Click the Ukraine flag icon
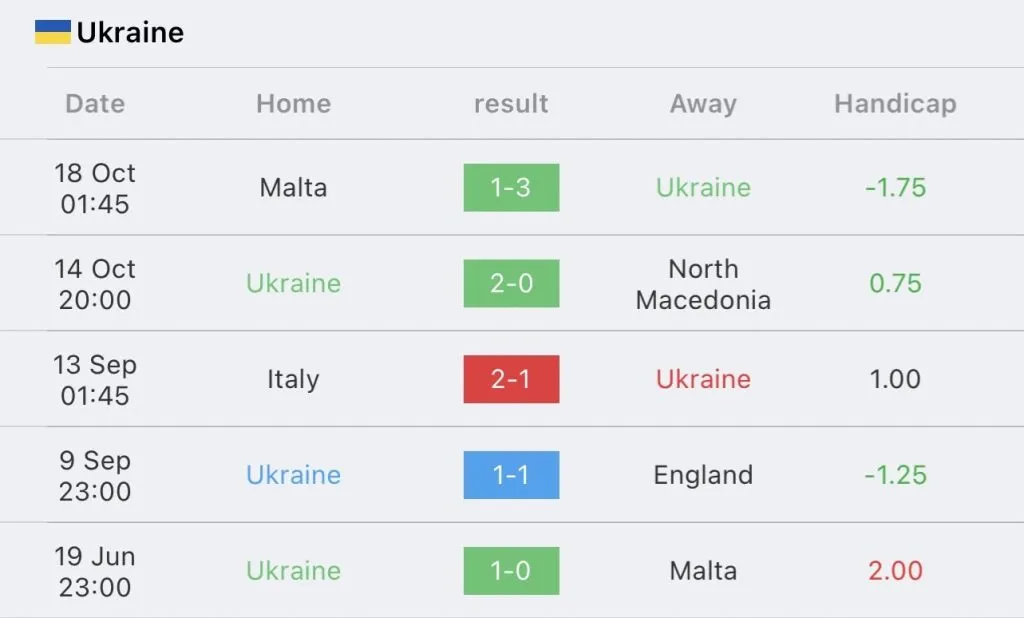Image resolution: width=1024 pixels, height=618 pixels. pyautogui.click(x=52, y=32)
